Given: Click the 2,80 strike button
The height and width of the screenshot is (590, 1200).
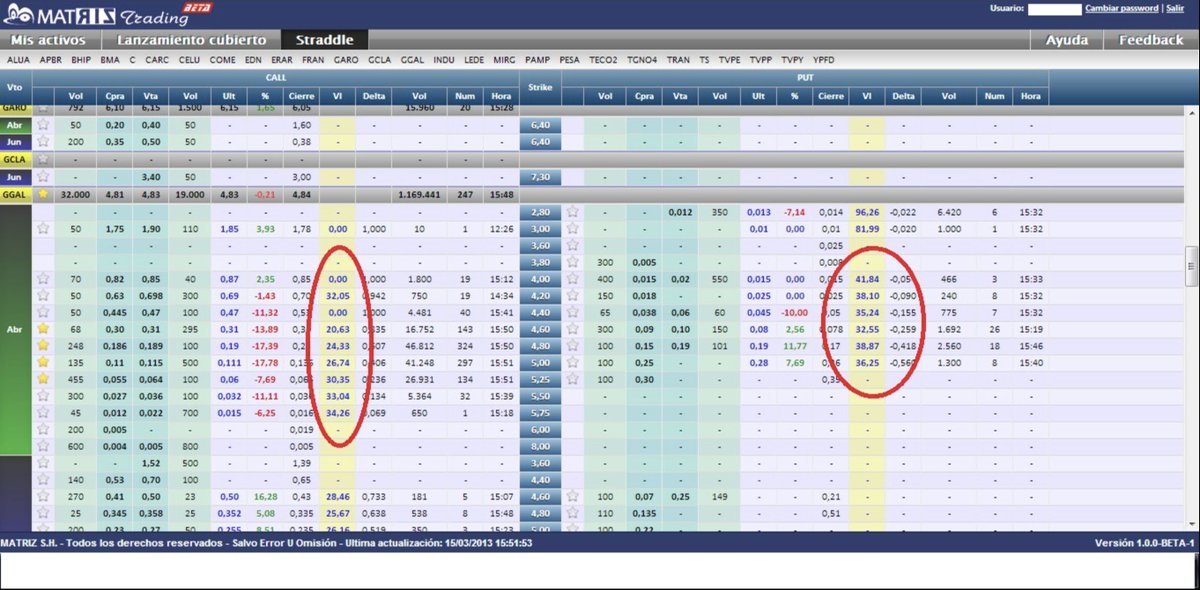Looking at the screenshot, I should pos(540,212).
